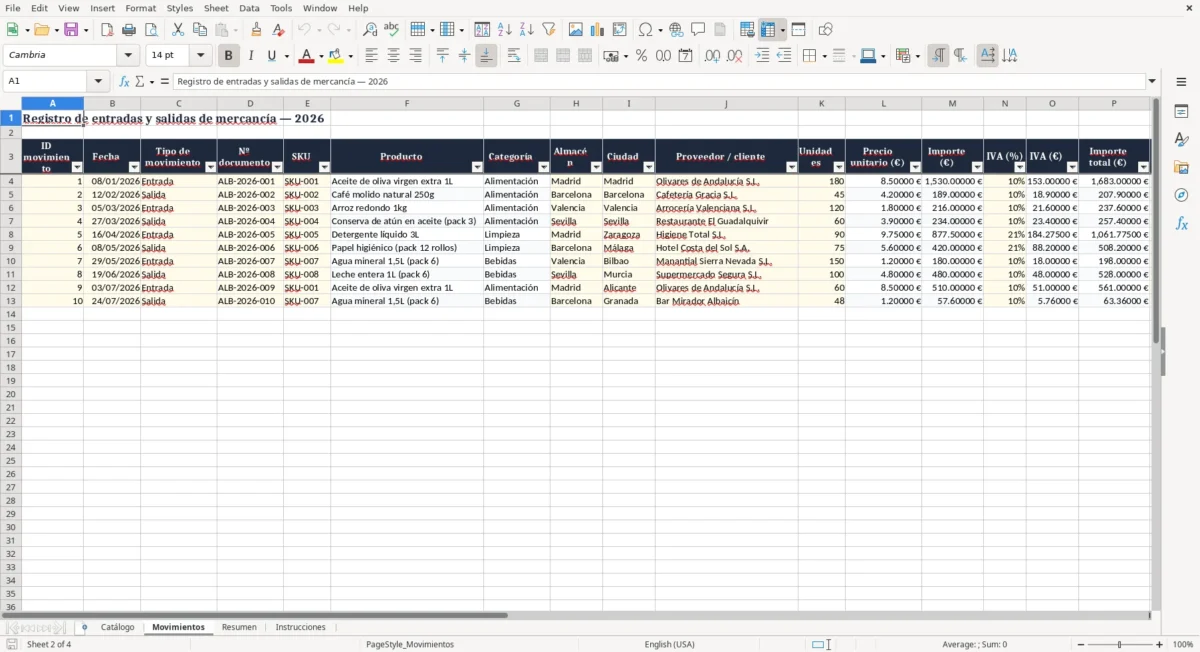1200x652 pixels.
Task: Toggle Underline formatting
Action: [272, 56]
